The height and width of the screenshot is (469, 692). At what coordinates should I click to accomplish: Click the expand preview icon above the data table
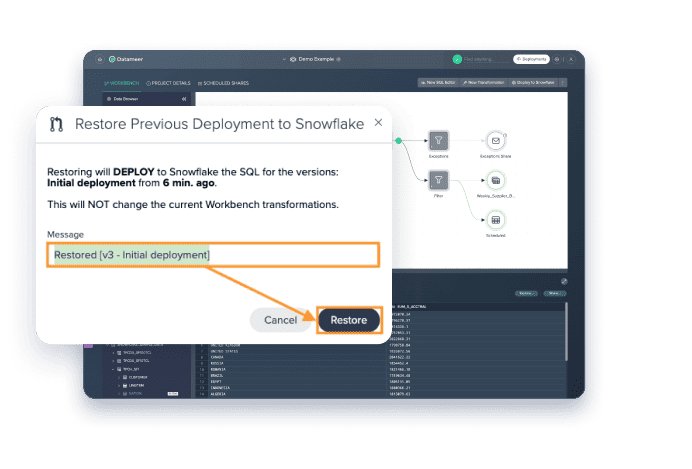coord(564,281)
